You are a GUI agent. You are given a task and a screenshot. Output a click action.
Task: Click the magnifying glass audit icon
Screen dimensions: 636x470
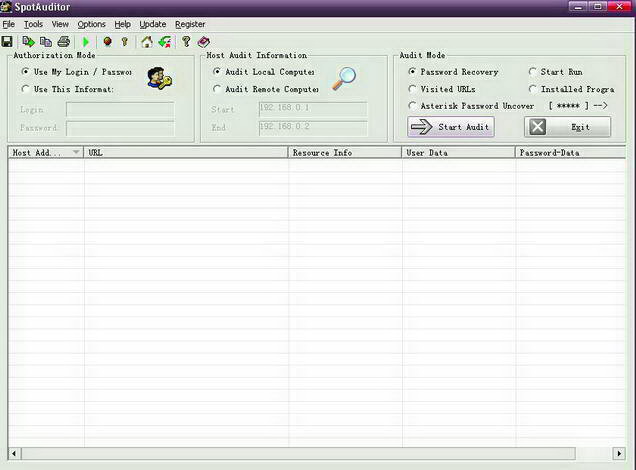pyautogui.click(x=344, y=78)
